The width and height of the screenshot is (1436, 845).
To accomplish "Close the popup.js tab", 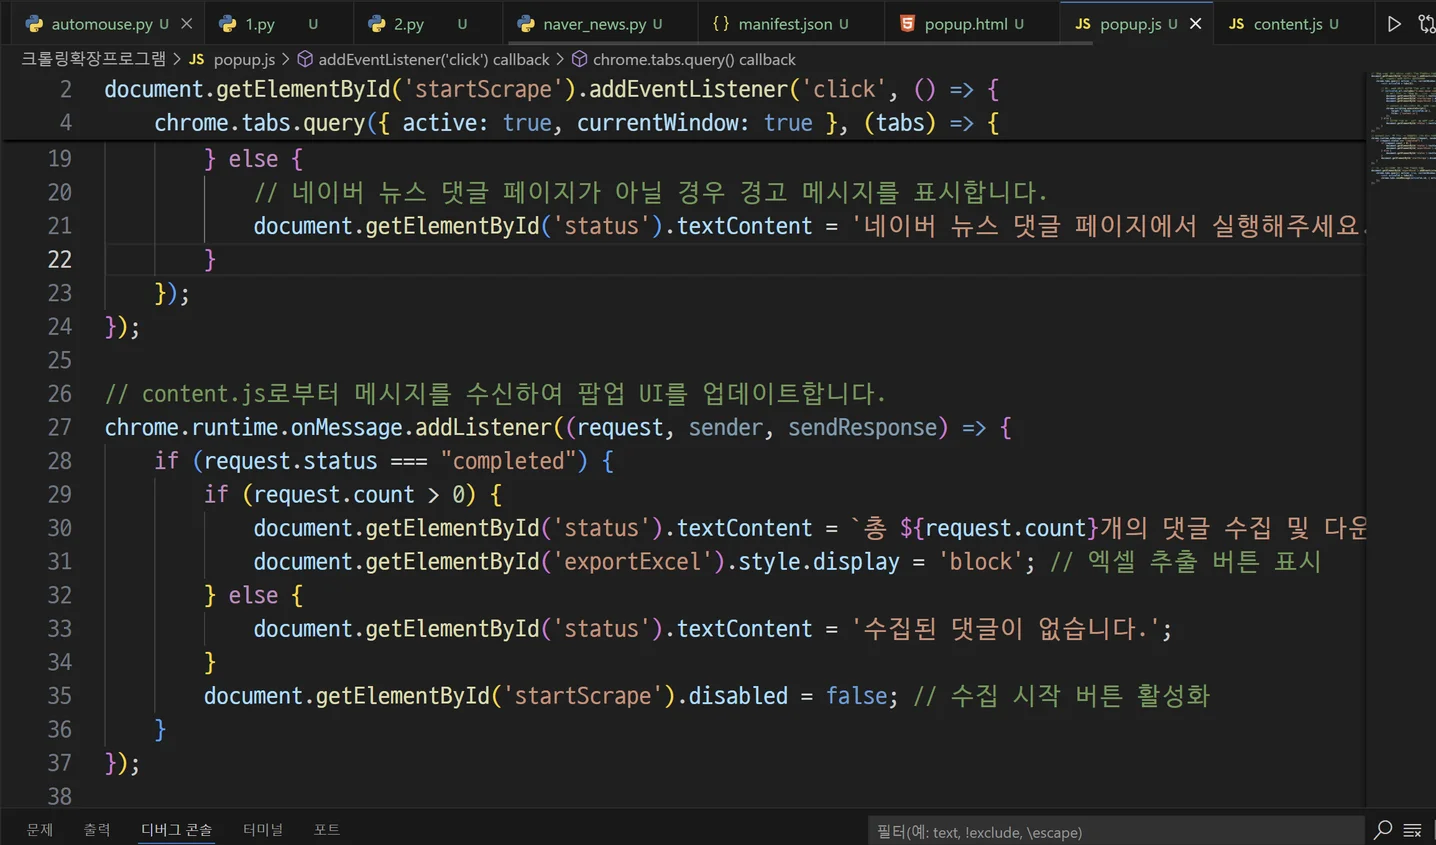I will [1196, 23].
